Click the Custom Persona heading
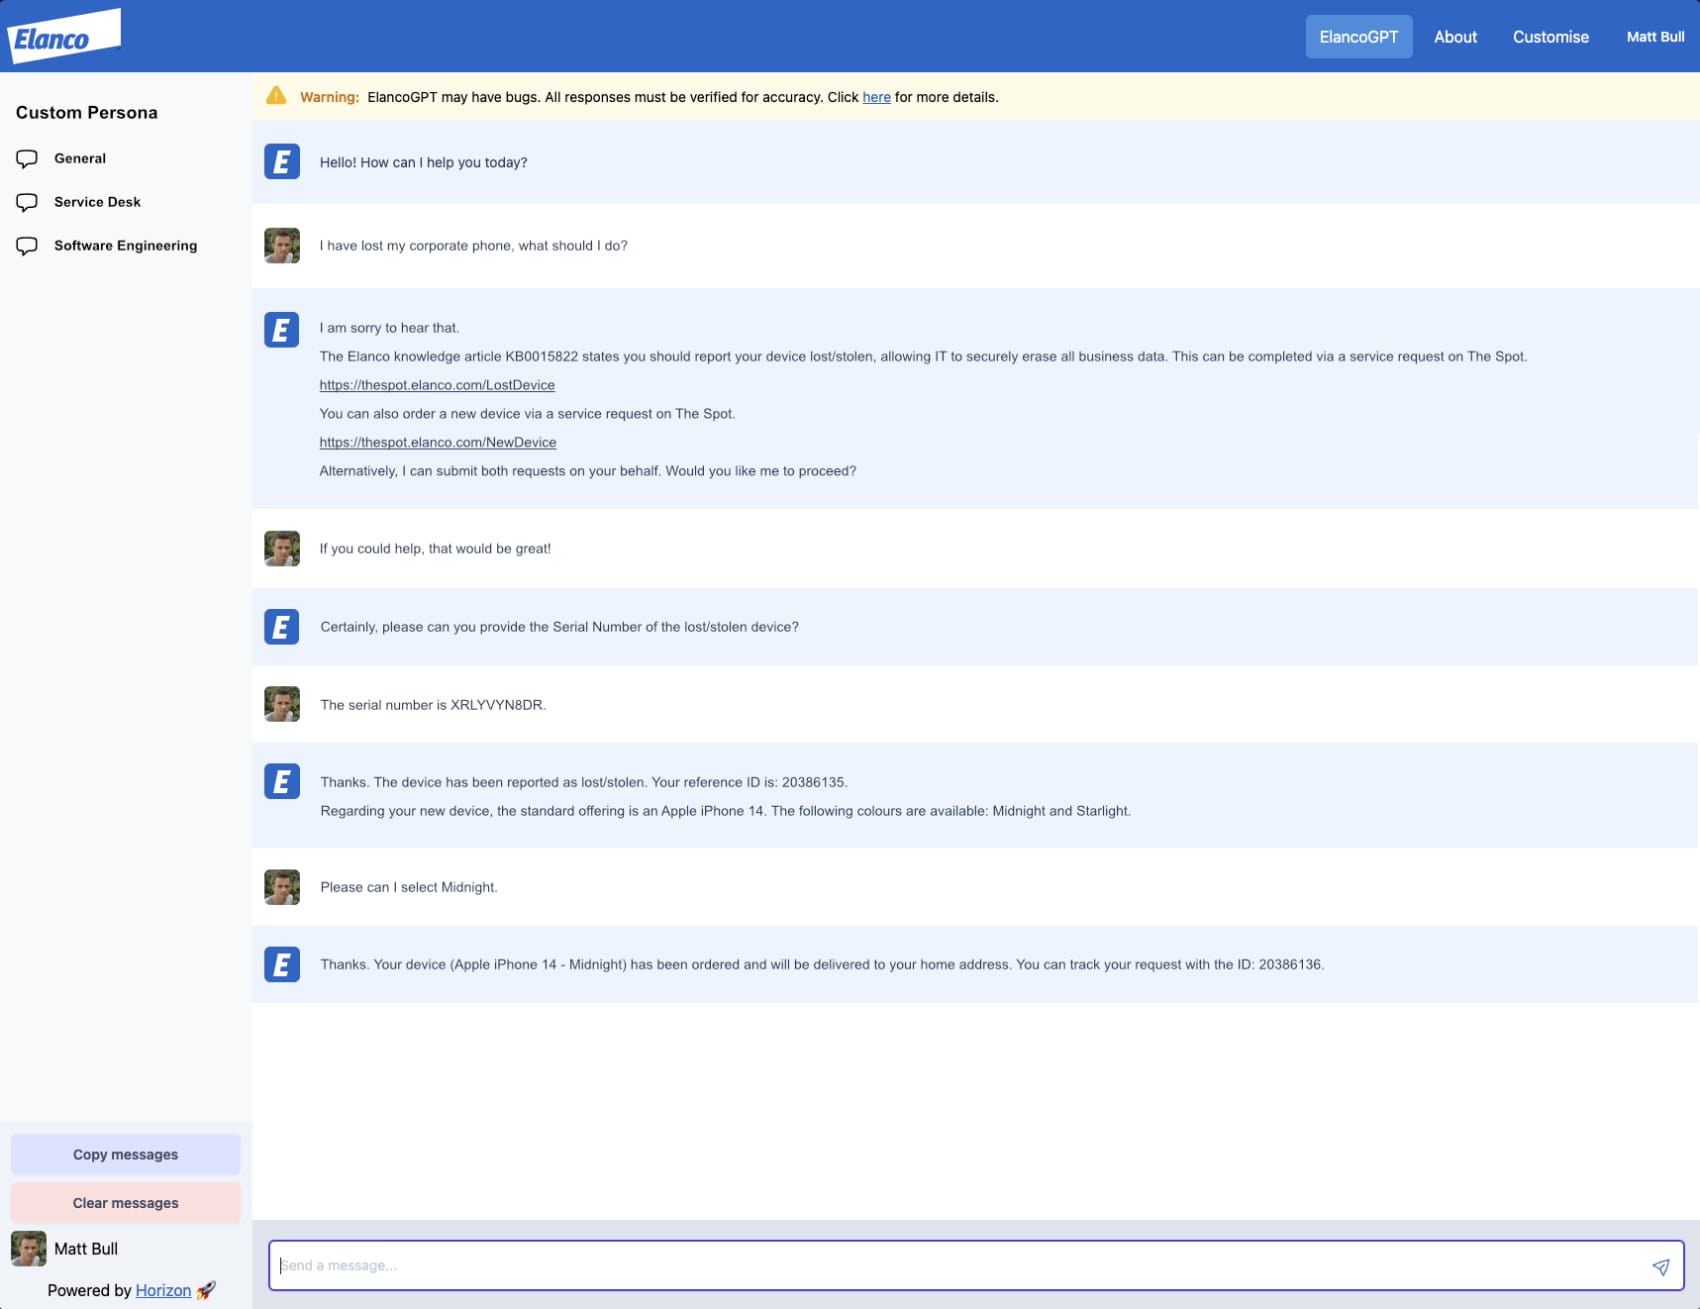The height and width of the screenshot is (1309, 1700). point(86,113)
